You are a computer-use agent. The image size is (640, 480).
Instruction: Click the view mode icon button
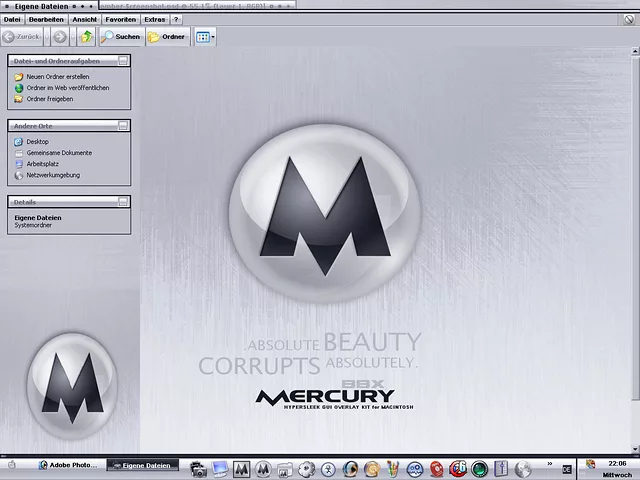coord(202,37)
